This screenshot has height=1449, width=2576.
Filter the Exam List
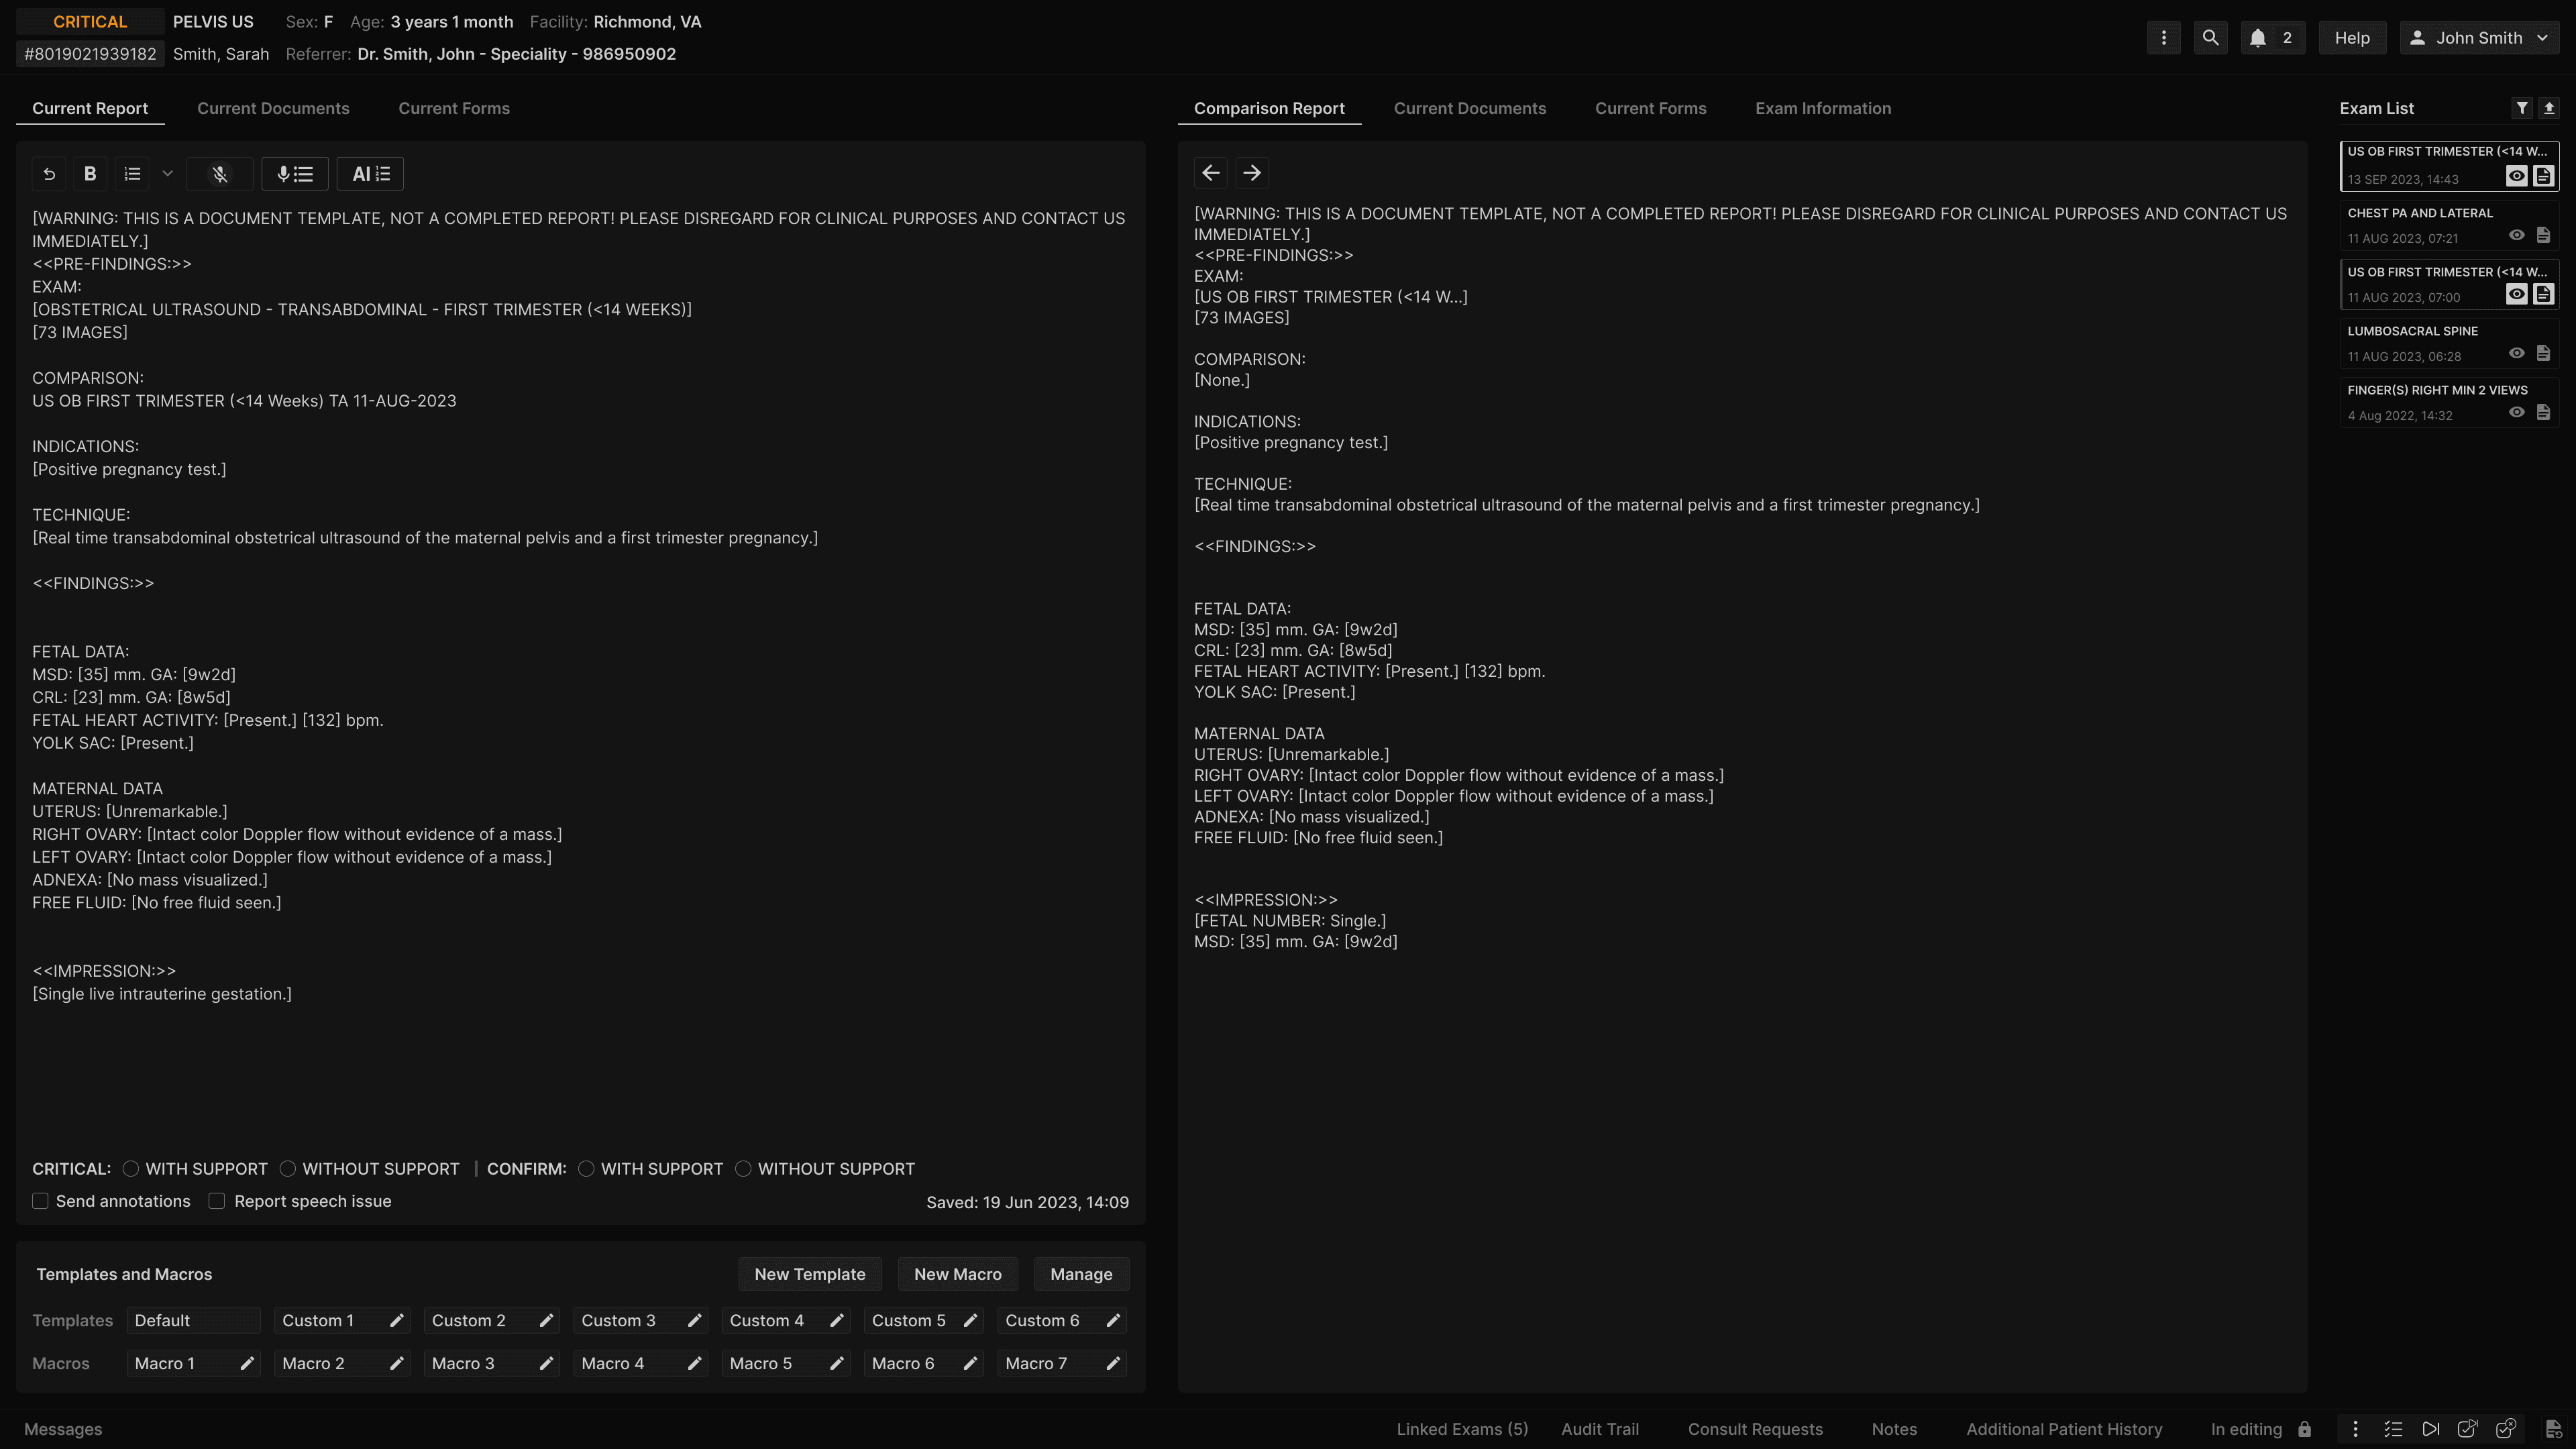(2522, 108)
